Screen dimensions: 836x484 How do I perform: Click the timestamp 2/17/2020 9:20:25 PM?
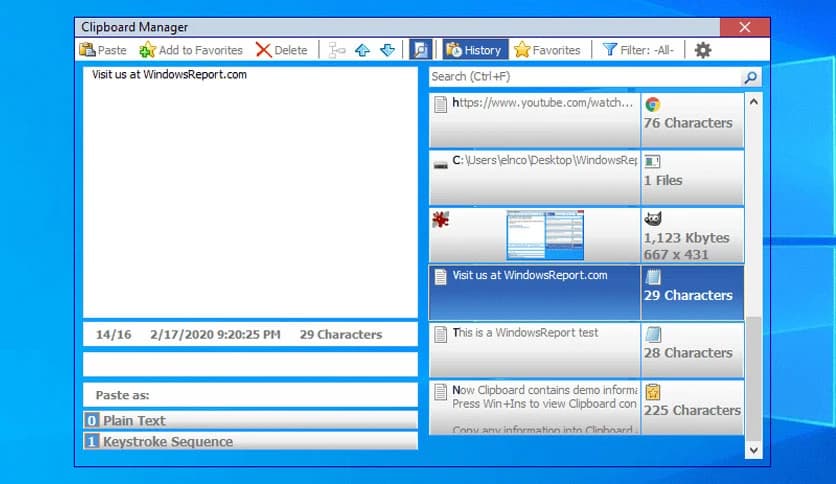tap(215, 335)
